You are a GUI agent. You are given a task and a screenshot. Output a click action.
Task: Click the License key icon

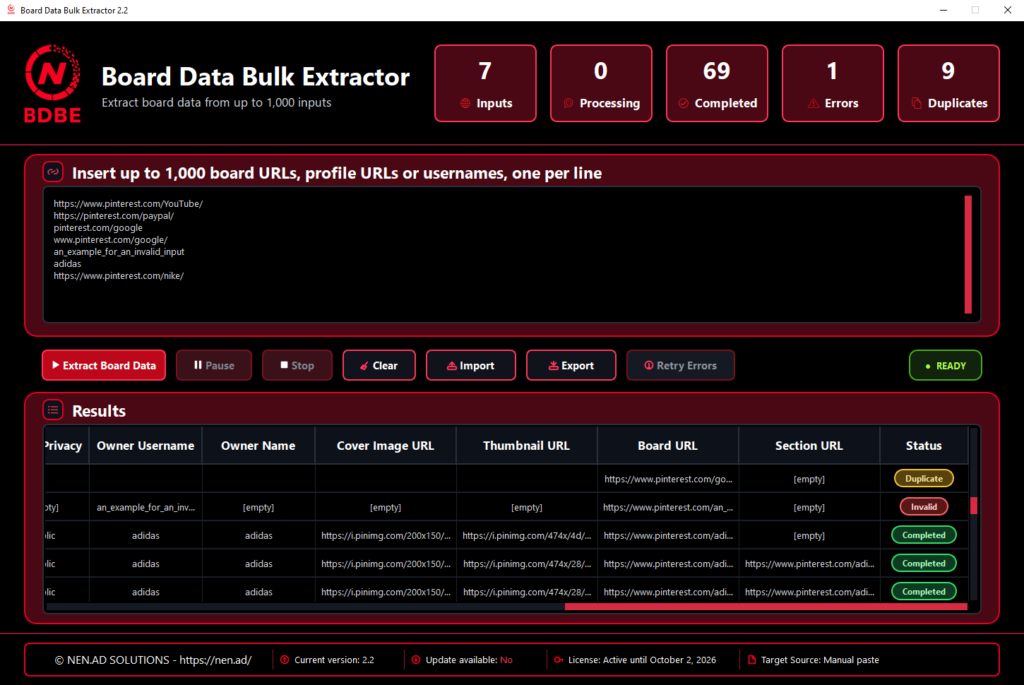(558, 660)
